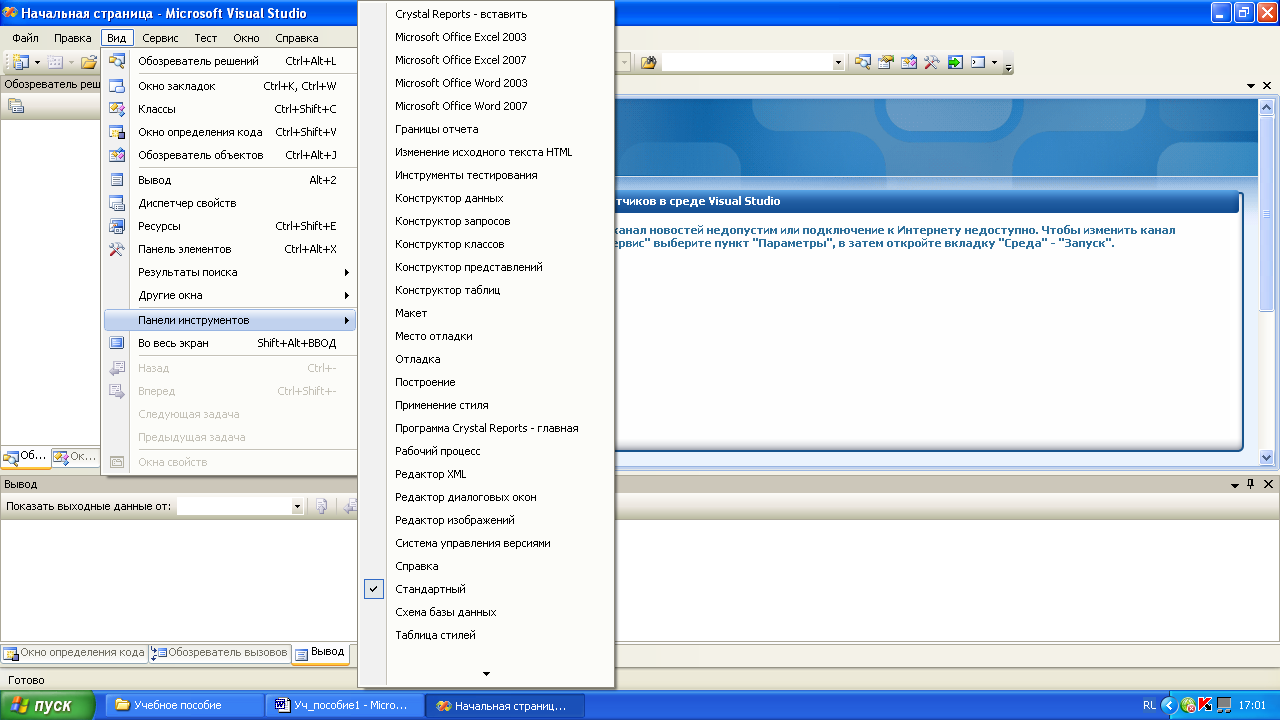Choose Окно определения кода menu entry
Screen dimensions: 1280x720
click(230, 132)
